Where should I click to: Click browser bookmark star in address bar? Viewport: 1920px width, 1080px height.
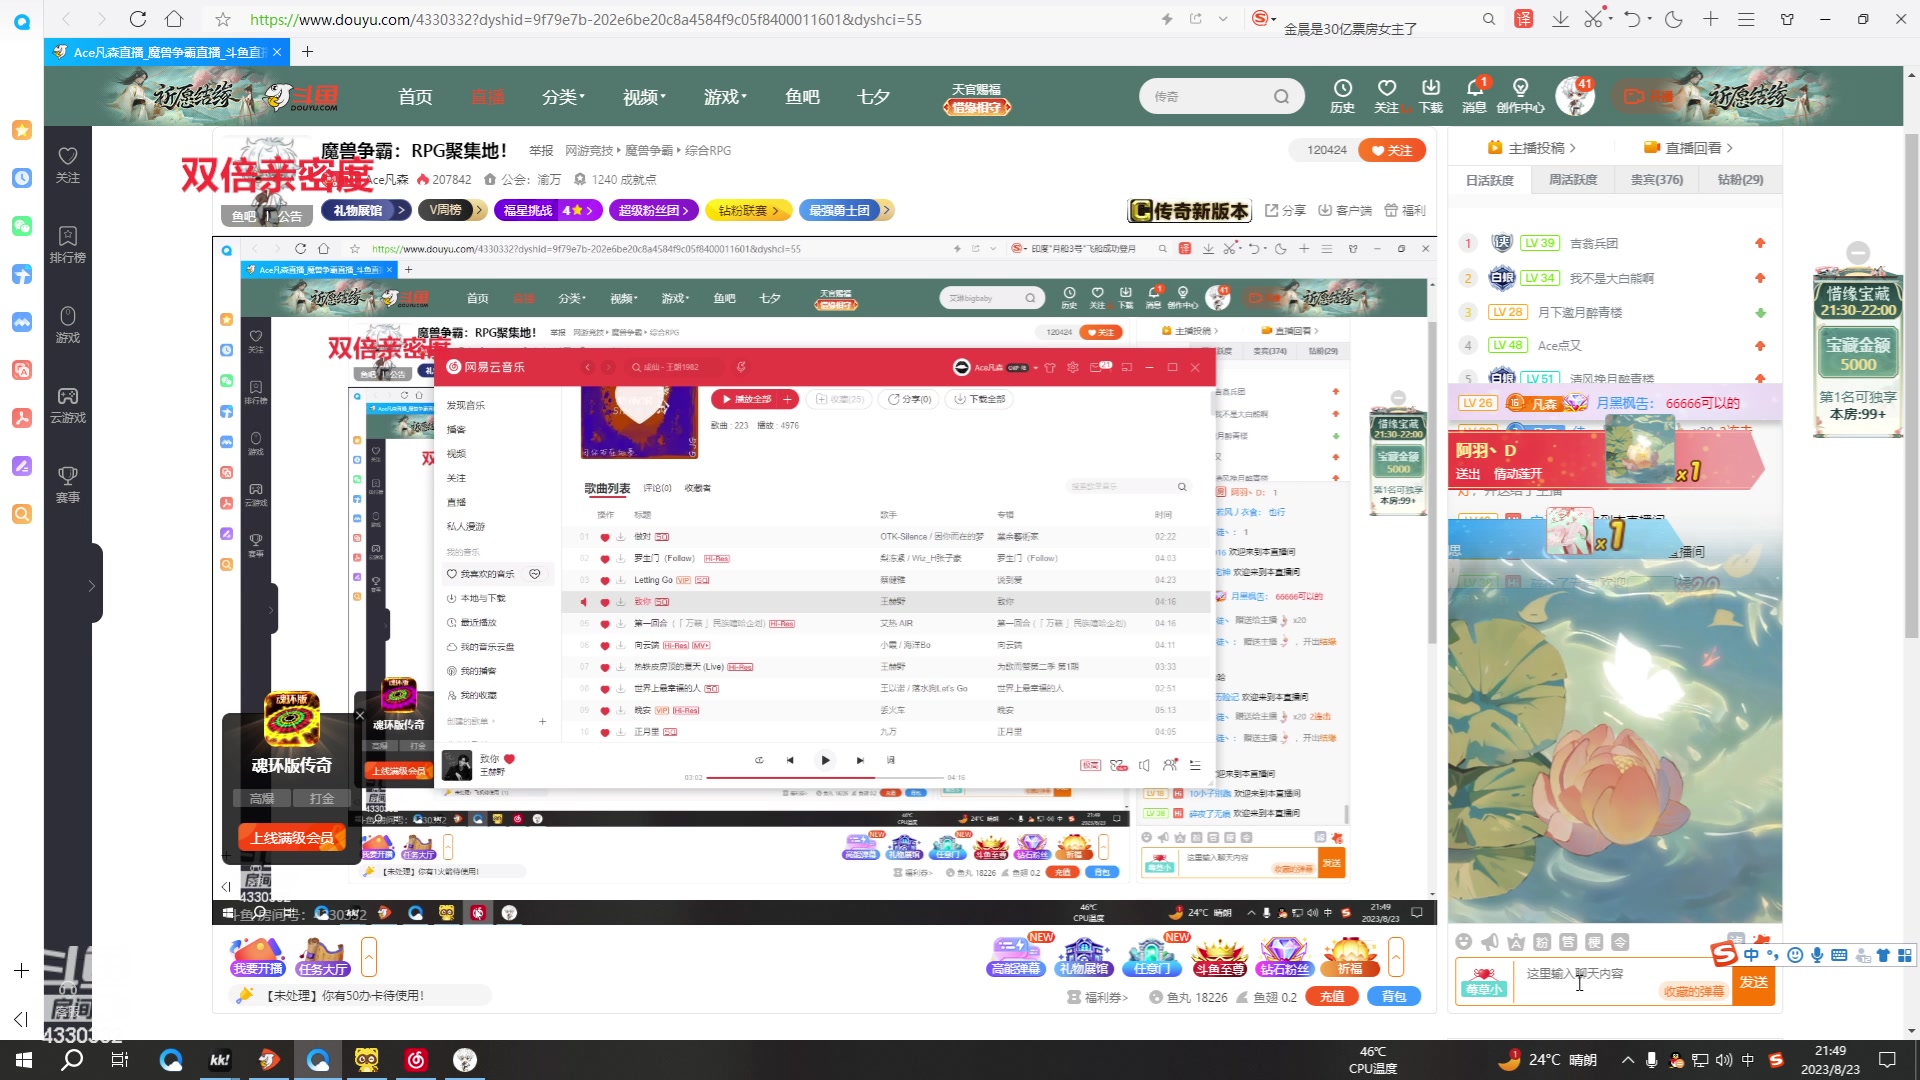click(223, 19)
